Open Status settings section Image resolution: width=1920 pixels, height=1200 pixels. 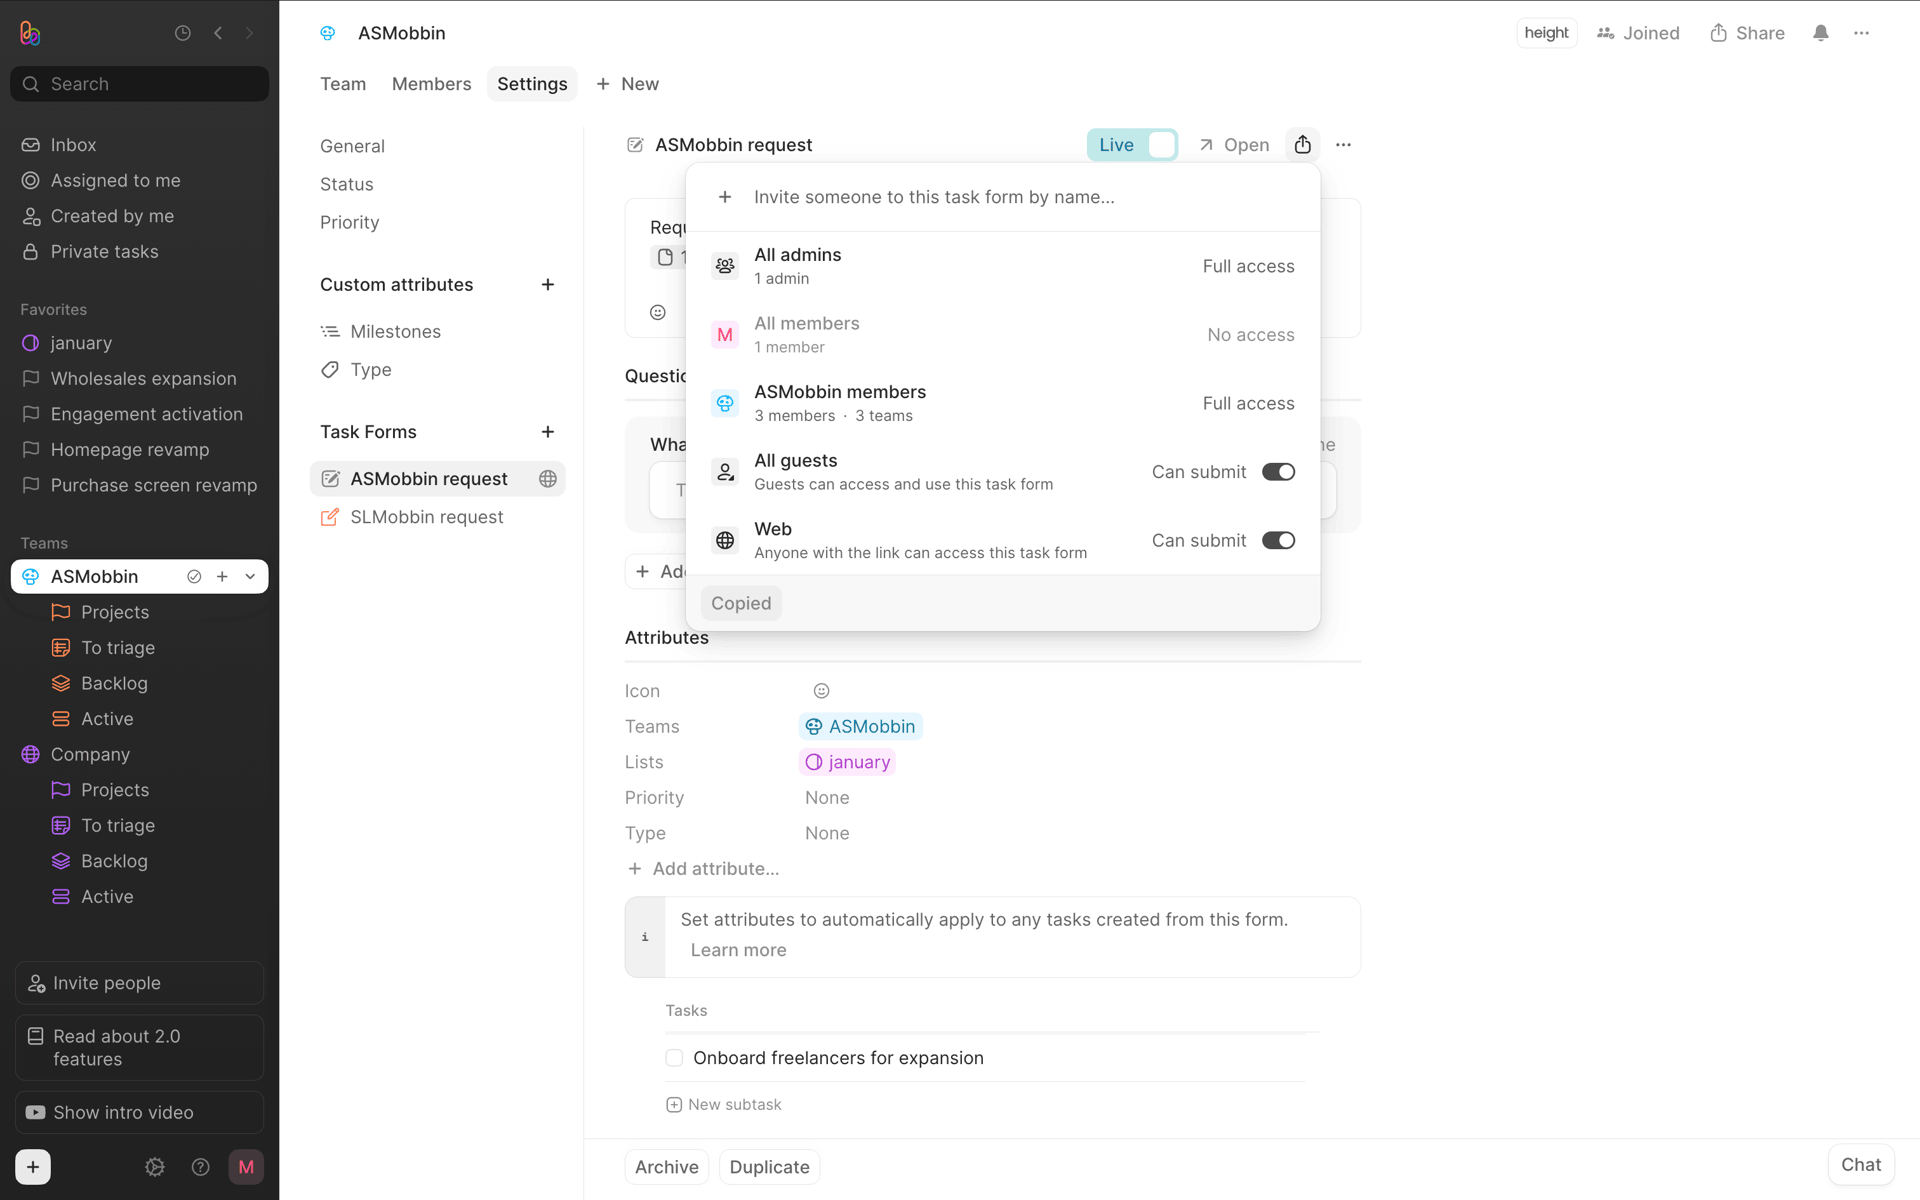pos(346,184)
